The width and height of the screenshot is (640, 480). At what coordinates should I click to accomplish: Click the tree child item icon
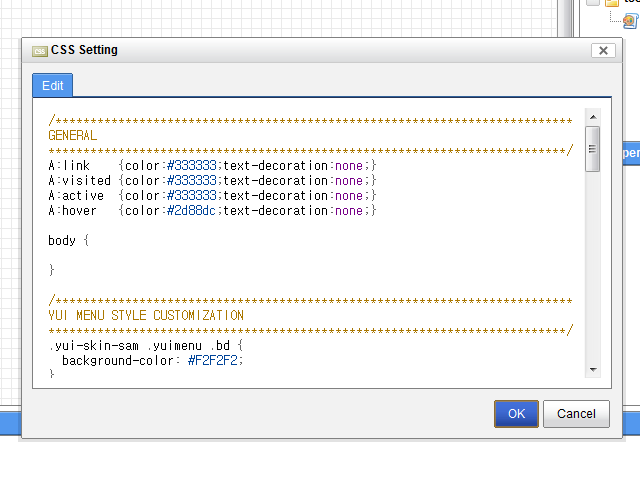pyautogui.click(x=630, y=21)
